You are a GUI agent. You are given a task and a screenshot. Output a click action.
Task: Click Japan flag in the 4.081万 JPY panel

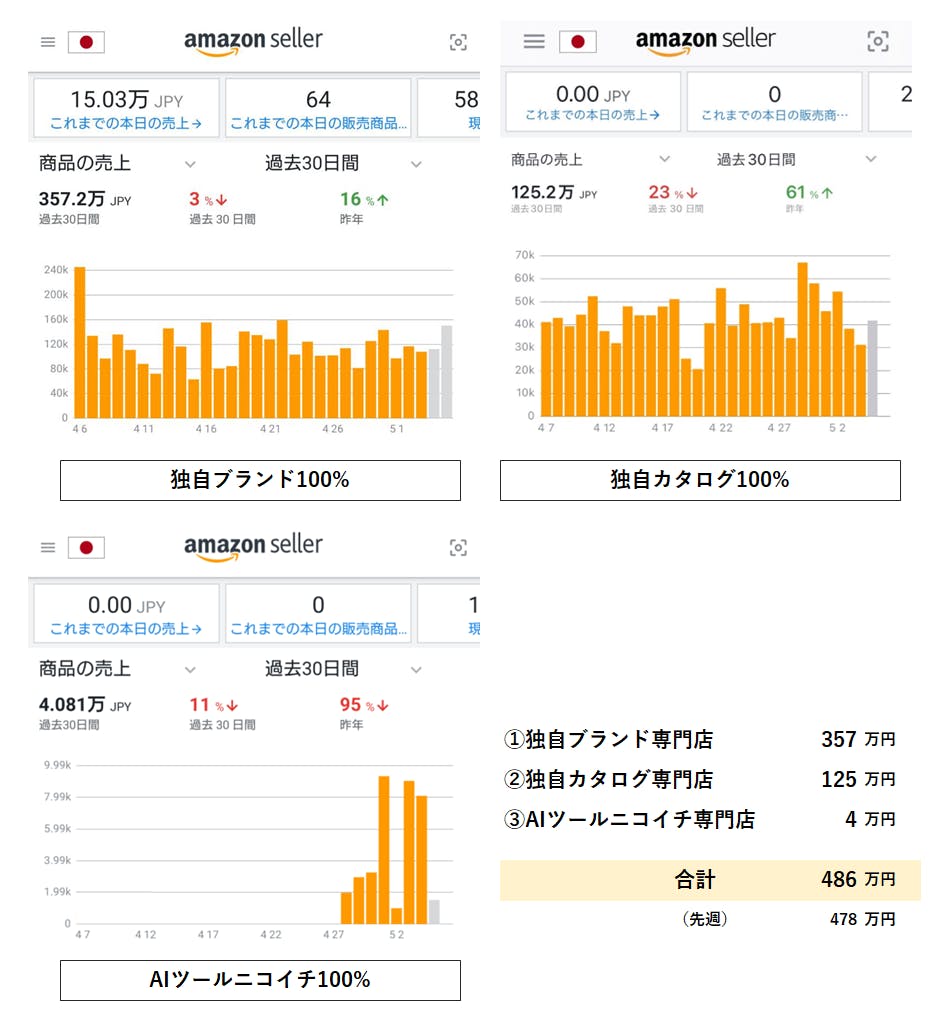click(x=86, y=547)
